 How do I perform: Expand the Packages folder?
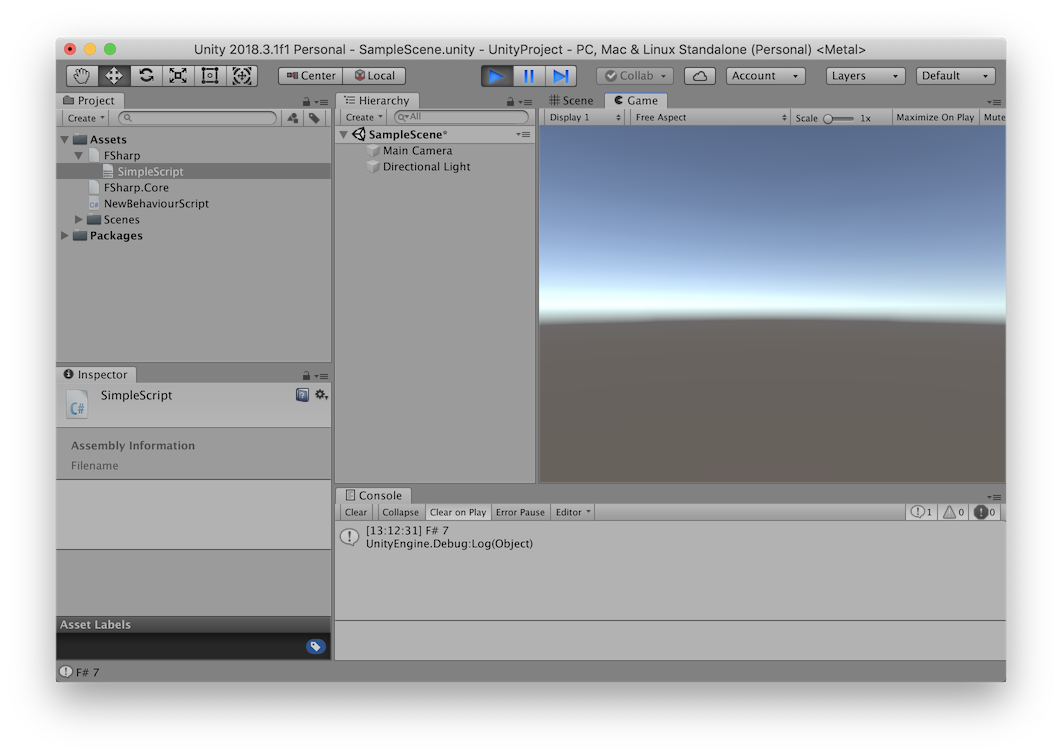(65, 236)
